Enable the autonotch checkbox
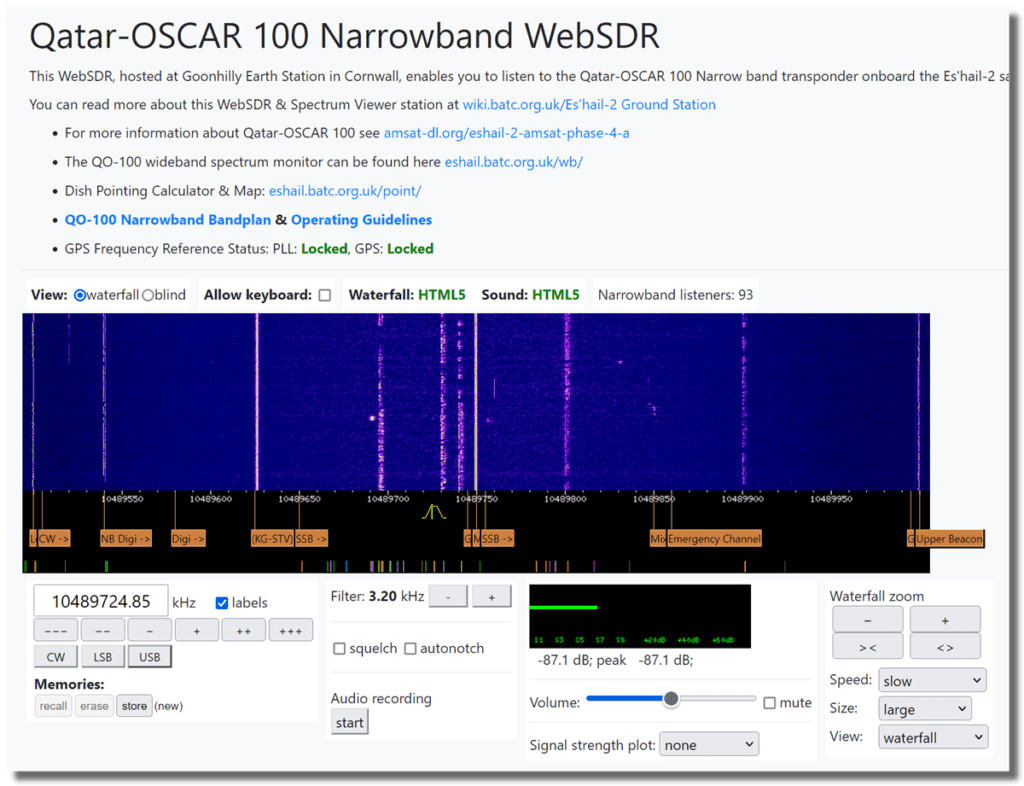1024x786 pixels. [410, 648]
